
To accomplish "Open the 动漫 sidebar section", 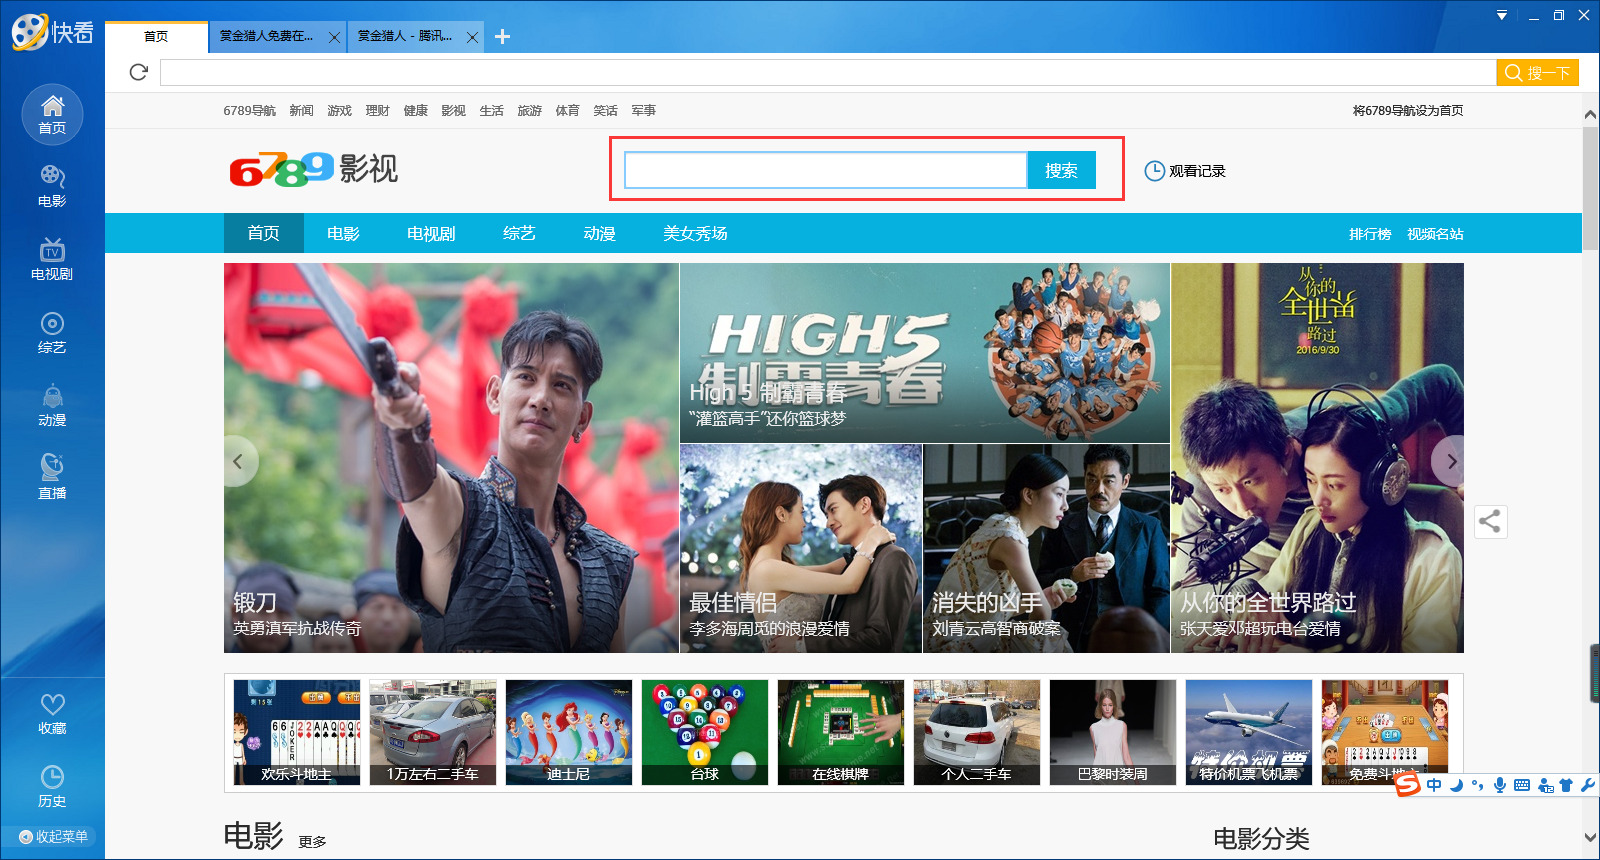I will click(x=52, y=406).
